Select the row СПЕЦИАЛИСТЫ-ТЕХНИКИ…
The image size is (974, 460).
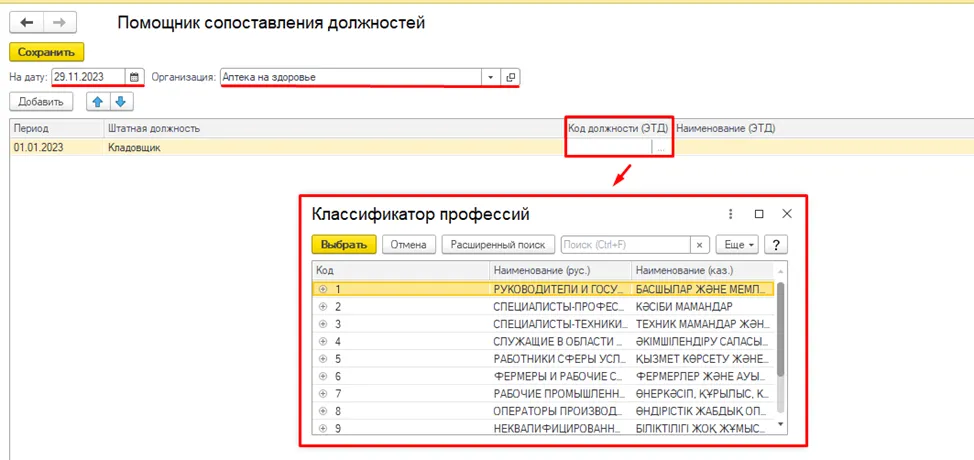coord(543,324)
